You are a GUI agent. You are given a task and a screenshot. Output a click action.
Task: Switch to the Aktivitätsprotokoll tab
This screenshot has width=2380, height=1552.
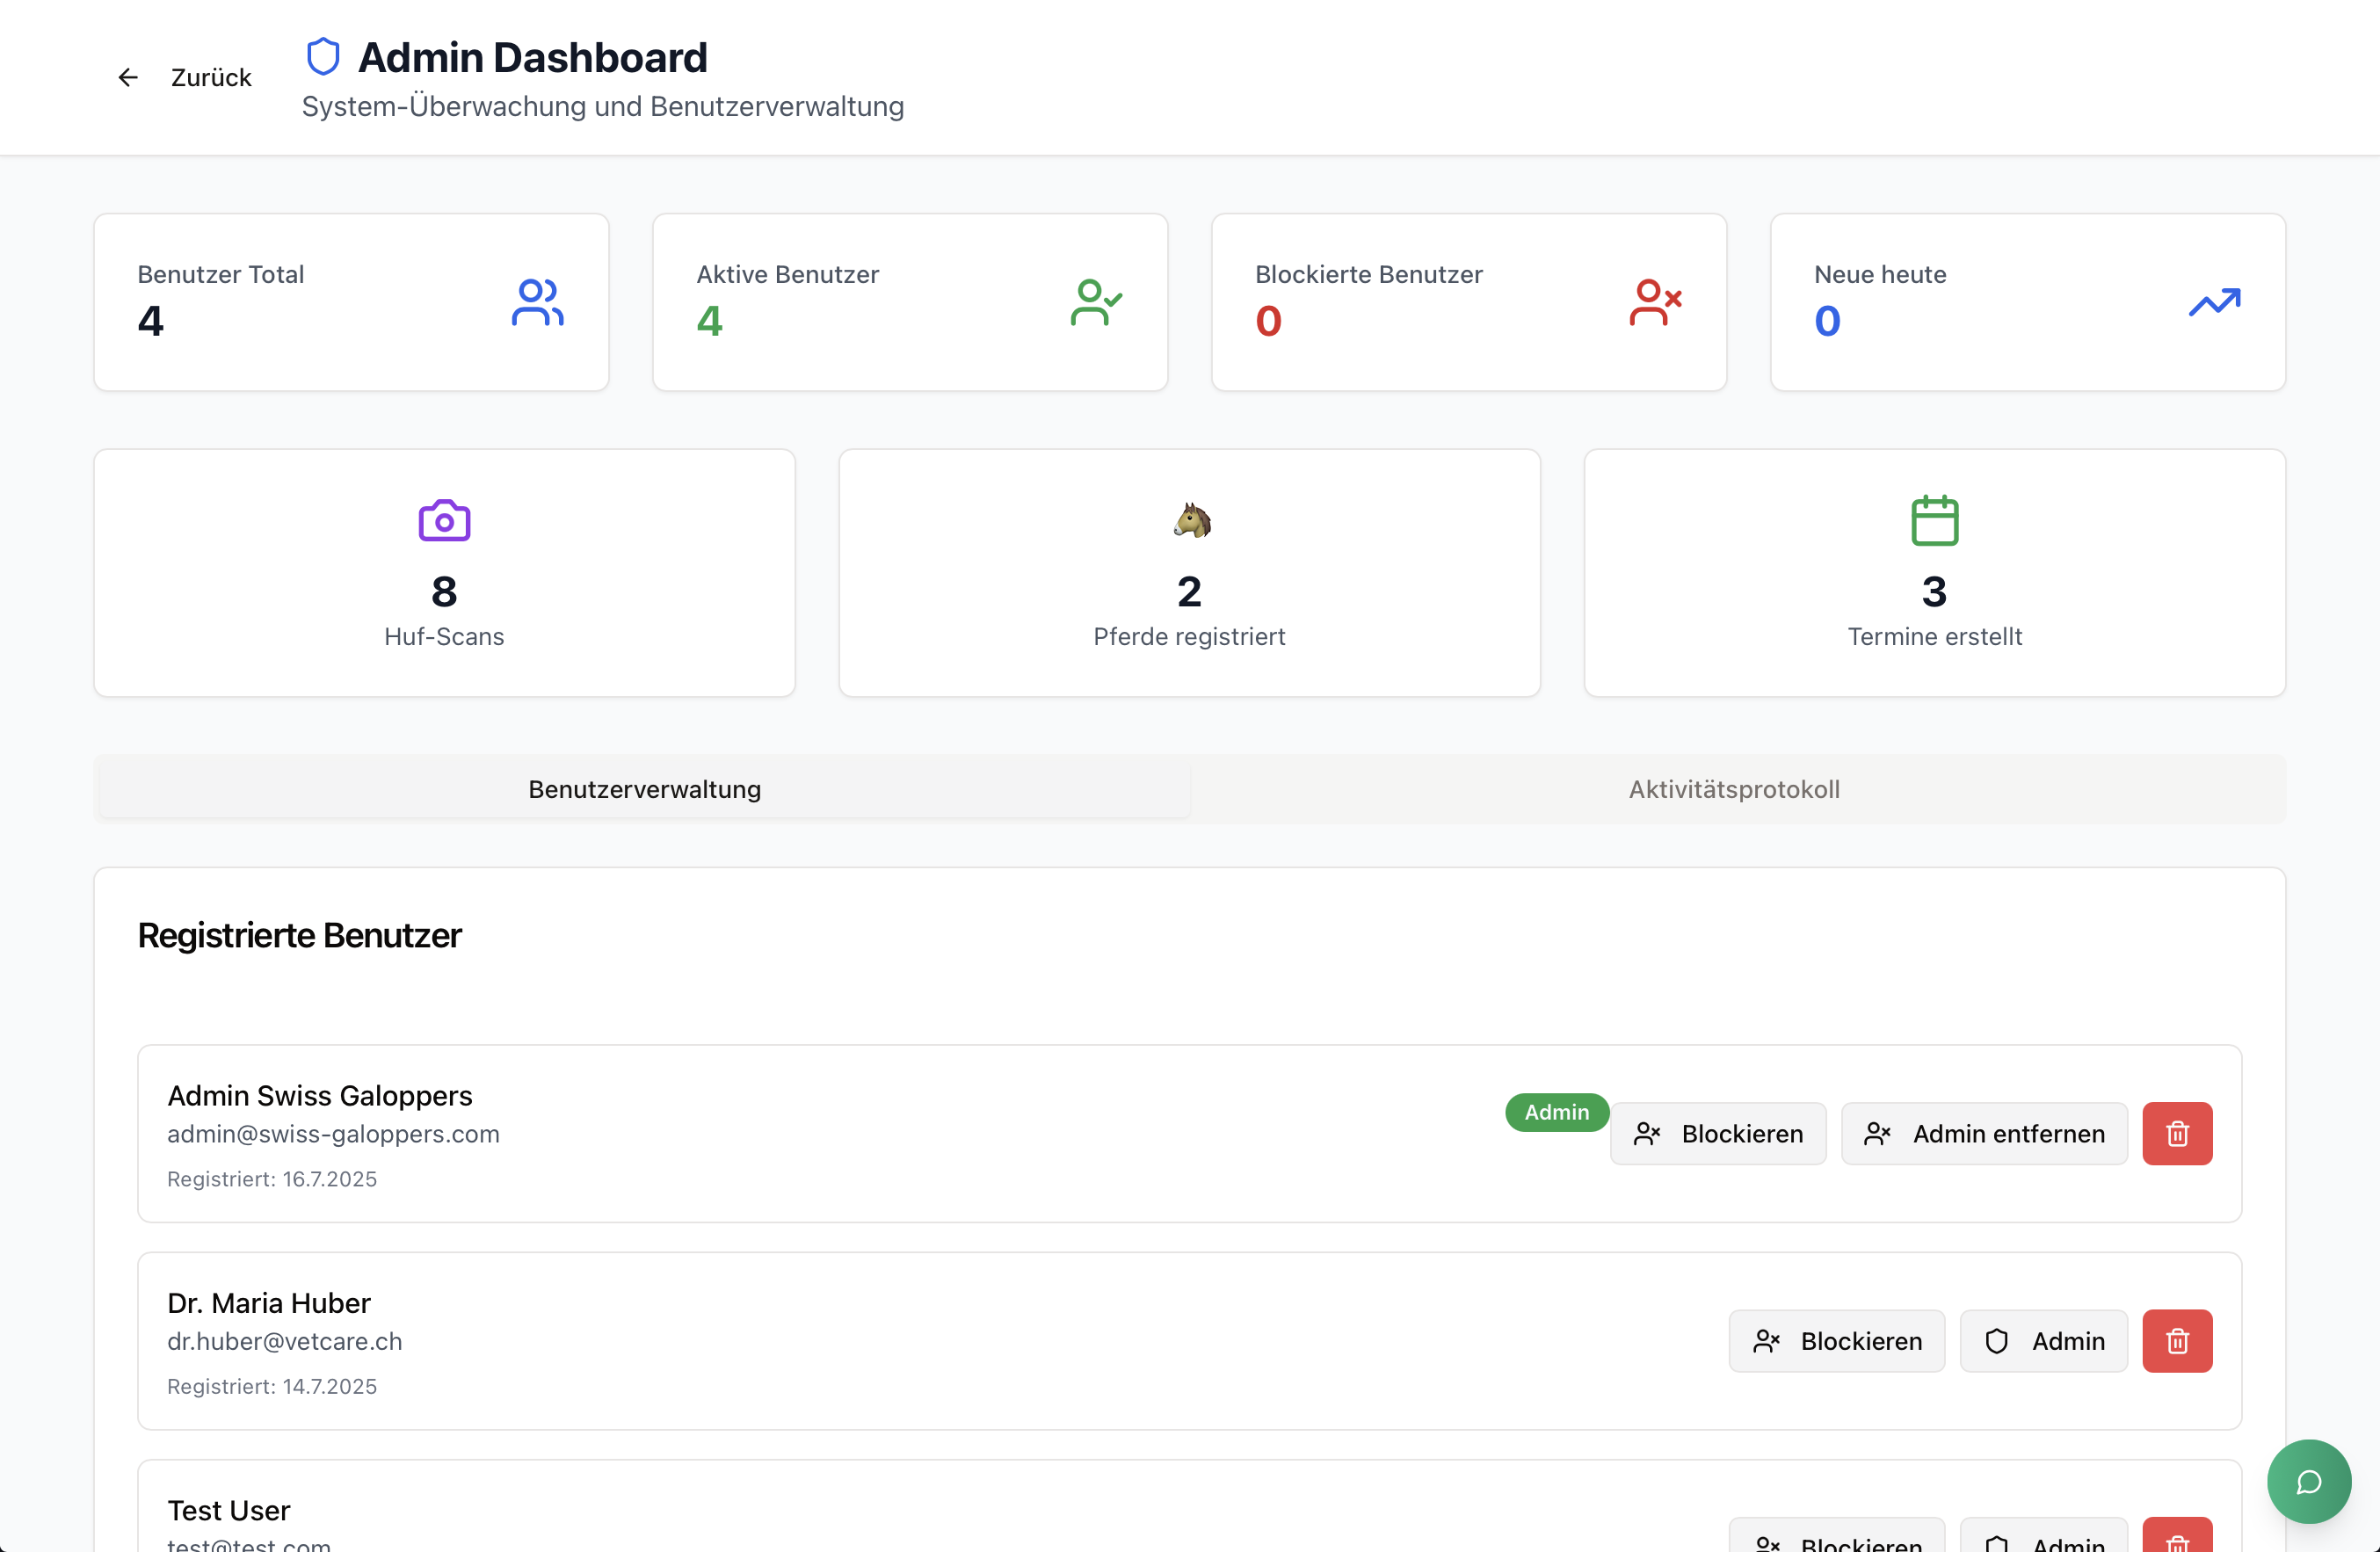tap(1734, 789)
